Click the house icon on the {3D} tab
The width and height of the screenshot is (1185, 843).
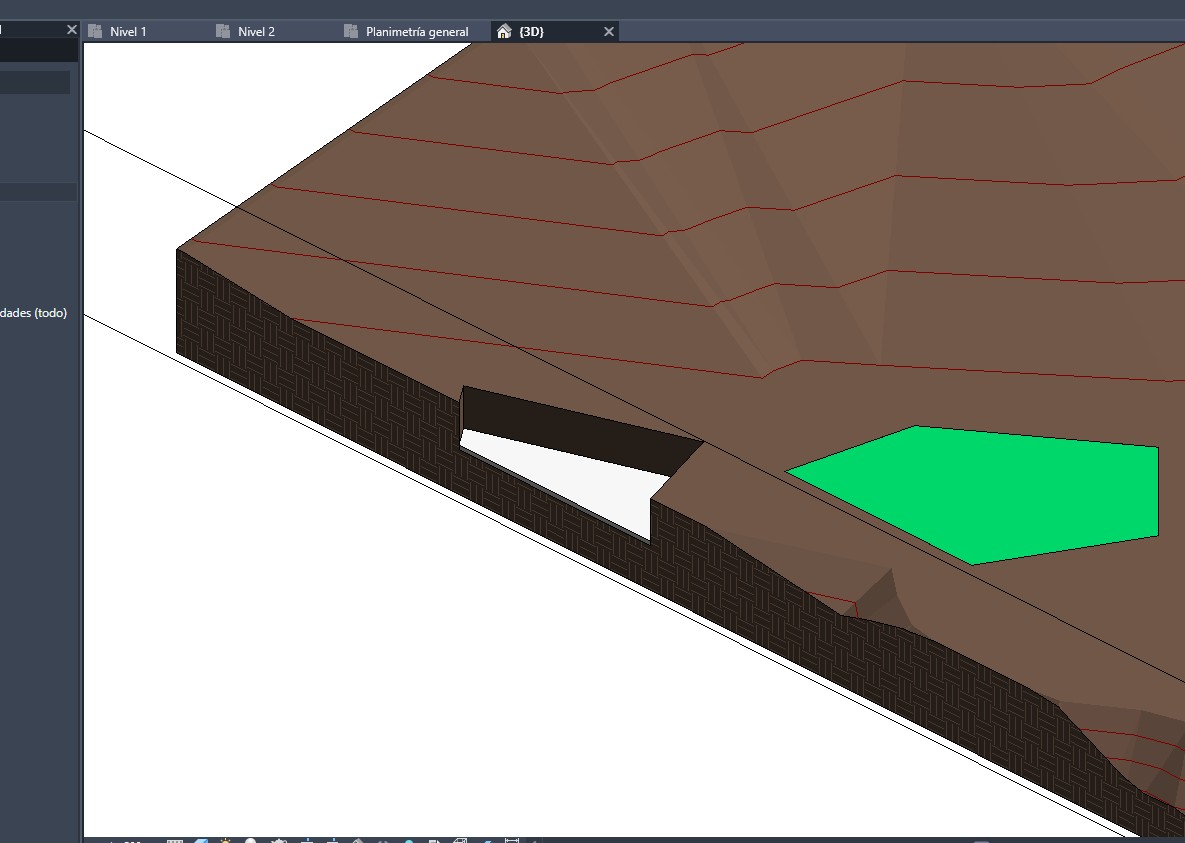[504, 32]
